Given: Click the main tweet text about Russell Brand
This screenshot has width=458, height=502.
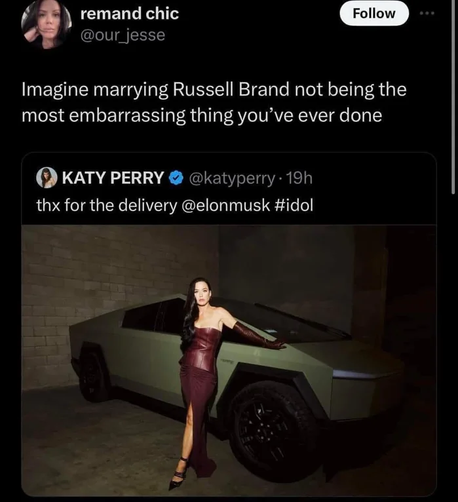Looking at the screenshot, I should pyautogui.click(x=214, y=102).
